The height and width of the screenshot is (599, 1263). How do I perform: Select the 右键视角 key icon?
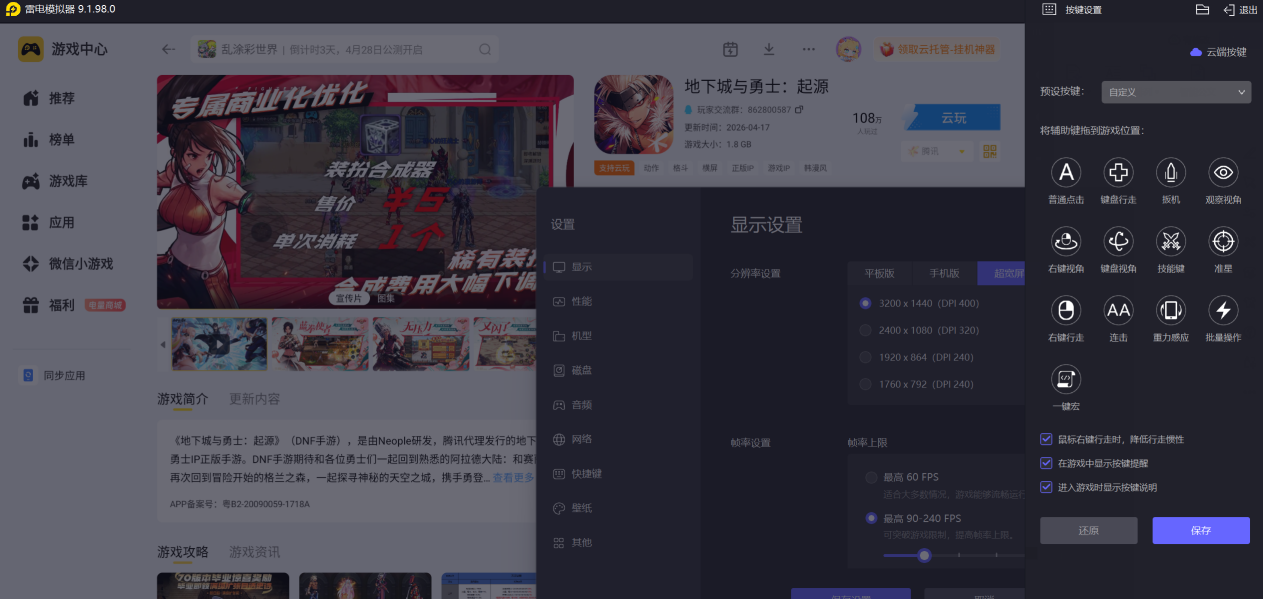[1066, 241]
